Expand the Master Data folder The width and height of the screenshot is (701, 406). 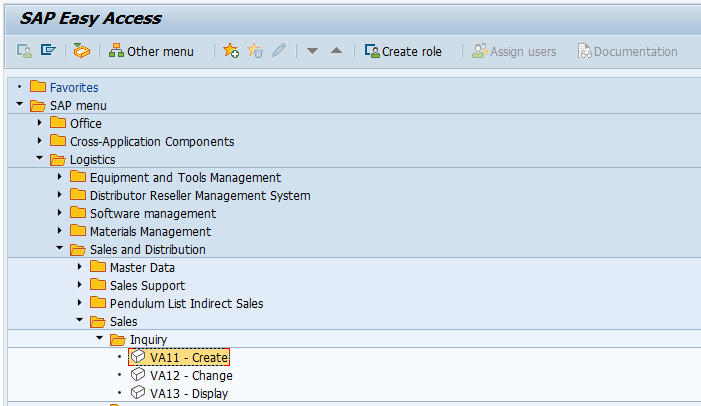tap(80, 266)
